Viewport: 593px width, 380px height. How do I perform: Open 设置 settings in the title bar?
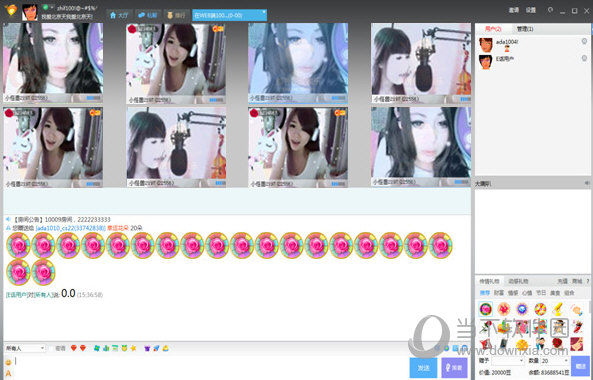tap(531, 10)
